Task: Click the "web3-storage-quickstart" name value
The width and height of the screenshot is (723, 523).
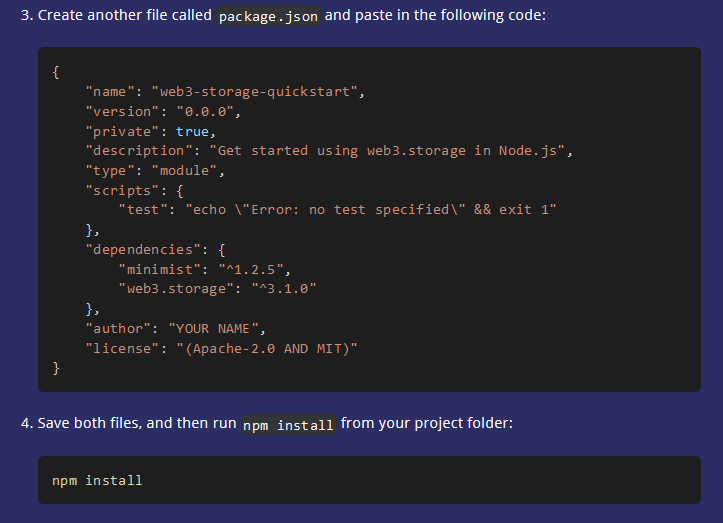Action: tap(258, 92)
